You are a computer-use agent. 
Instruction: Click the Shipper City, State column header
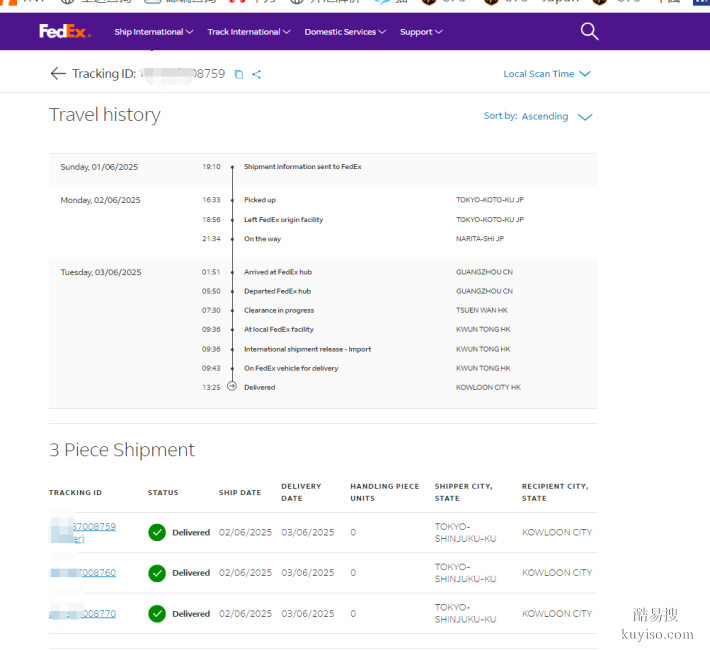pos(464,492)
